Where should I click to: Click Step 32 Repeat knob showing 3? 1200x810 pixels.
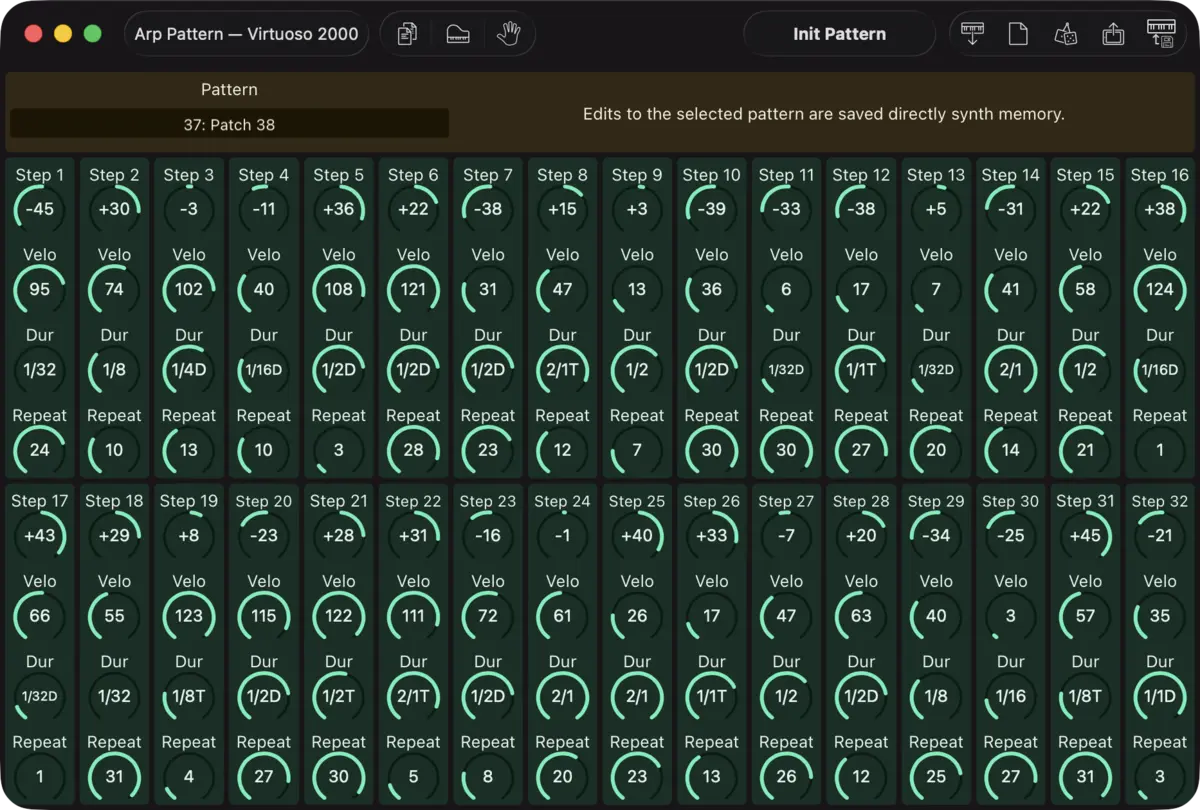click(x=1160, y=776)
